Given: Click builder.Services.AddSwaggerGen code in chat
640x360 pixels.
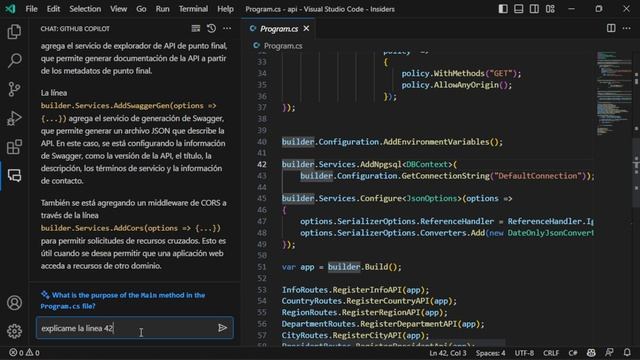Looking at the screenshot, I should click(129, 111).
